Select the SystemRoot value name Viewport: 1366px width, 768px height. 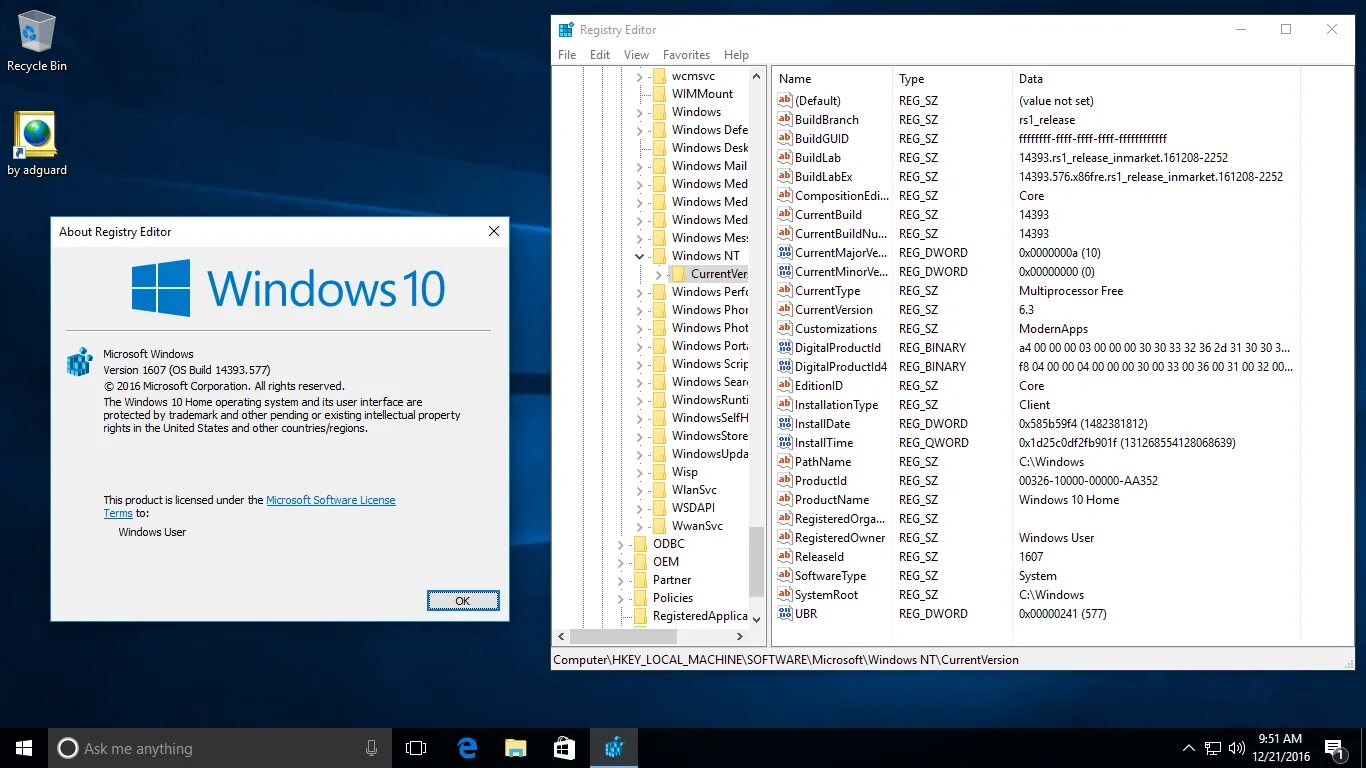point(827,595)
